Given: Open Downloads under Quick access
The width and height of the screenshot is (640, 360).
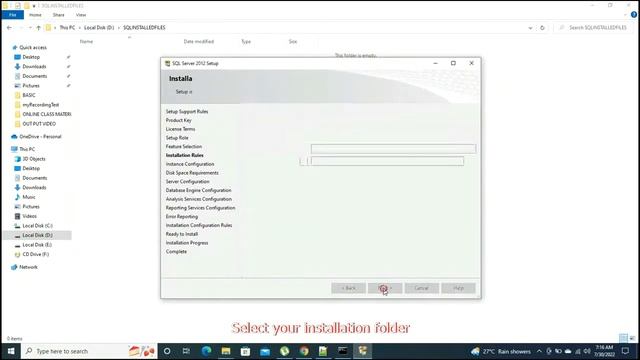Looking at the screenshot, I should tap(34, 67).
